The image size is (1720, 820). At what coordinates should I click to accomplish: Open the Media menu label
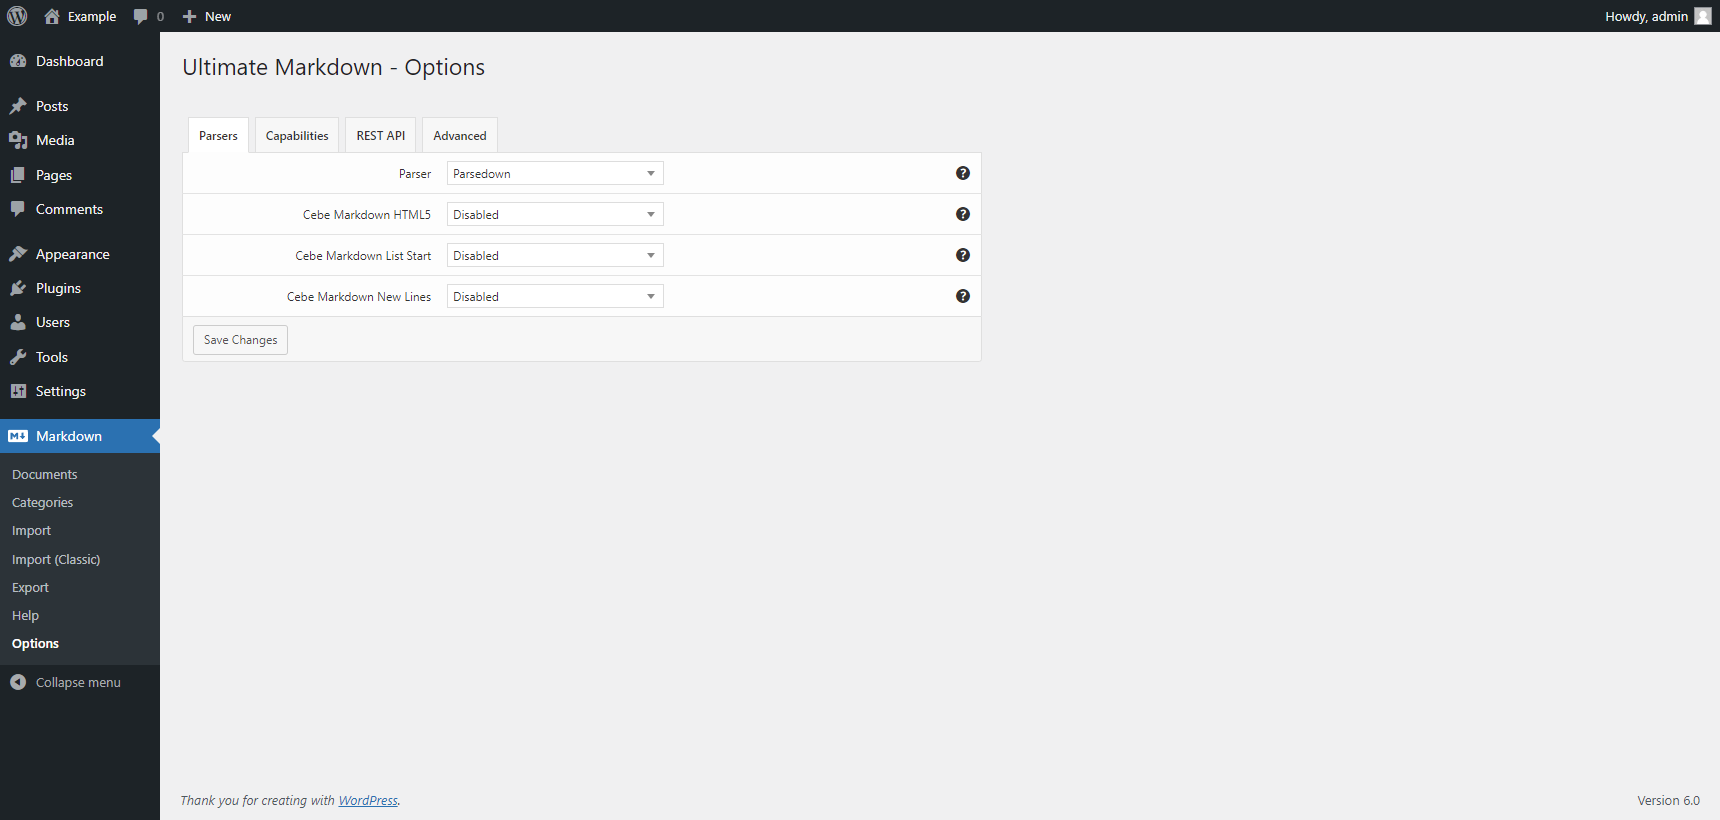click(x=55, y=140)
